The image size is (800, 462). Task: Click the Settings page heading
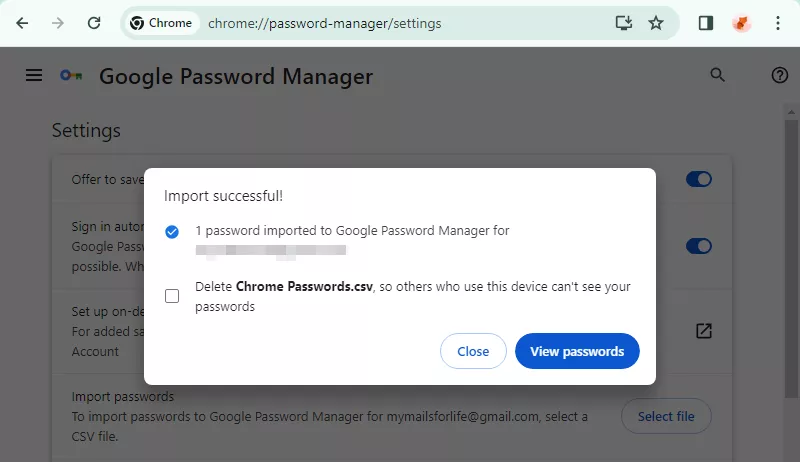click(86, 131)
